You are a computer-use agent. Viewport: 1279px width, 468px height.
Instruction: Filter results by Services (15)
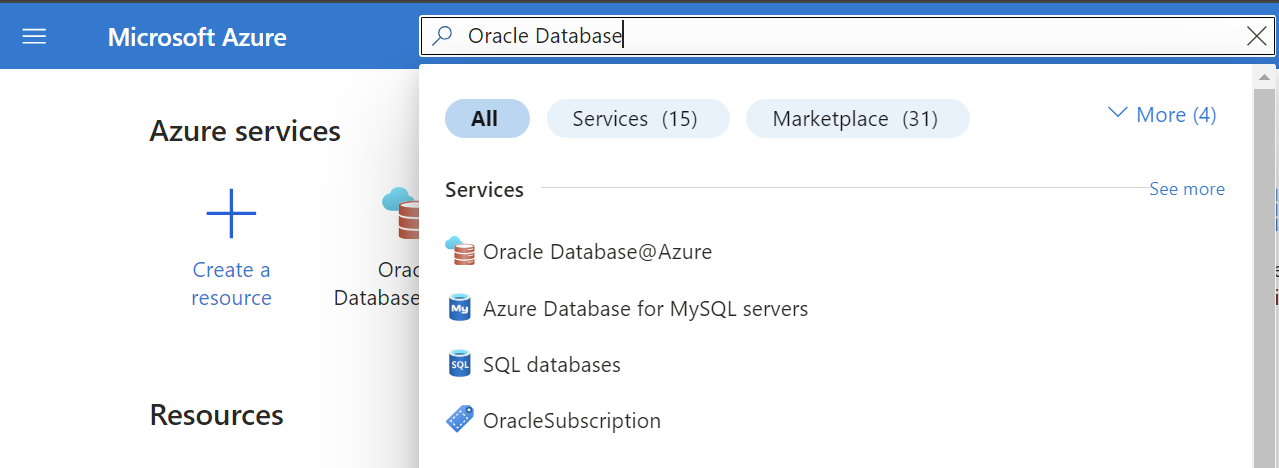(637, 119)
